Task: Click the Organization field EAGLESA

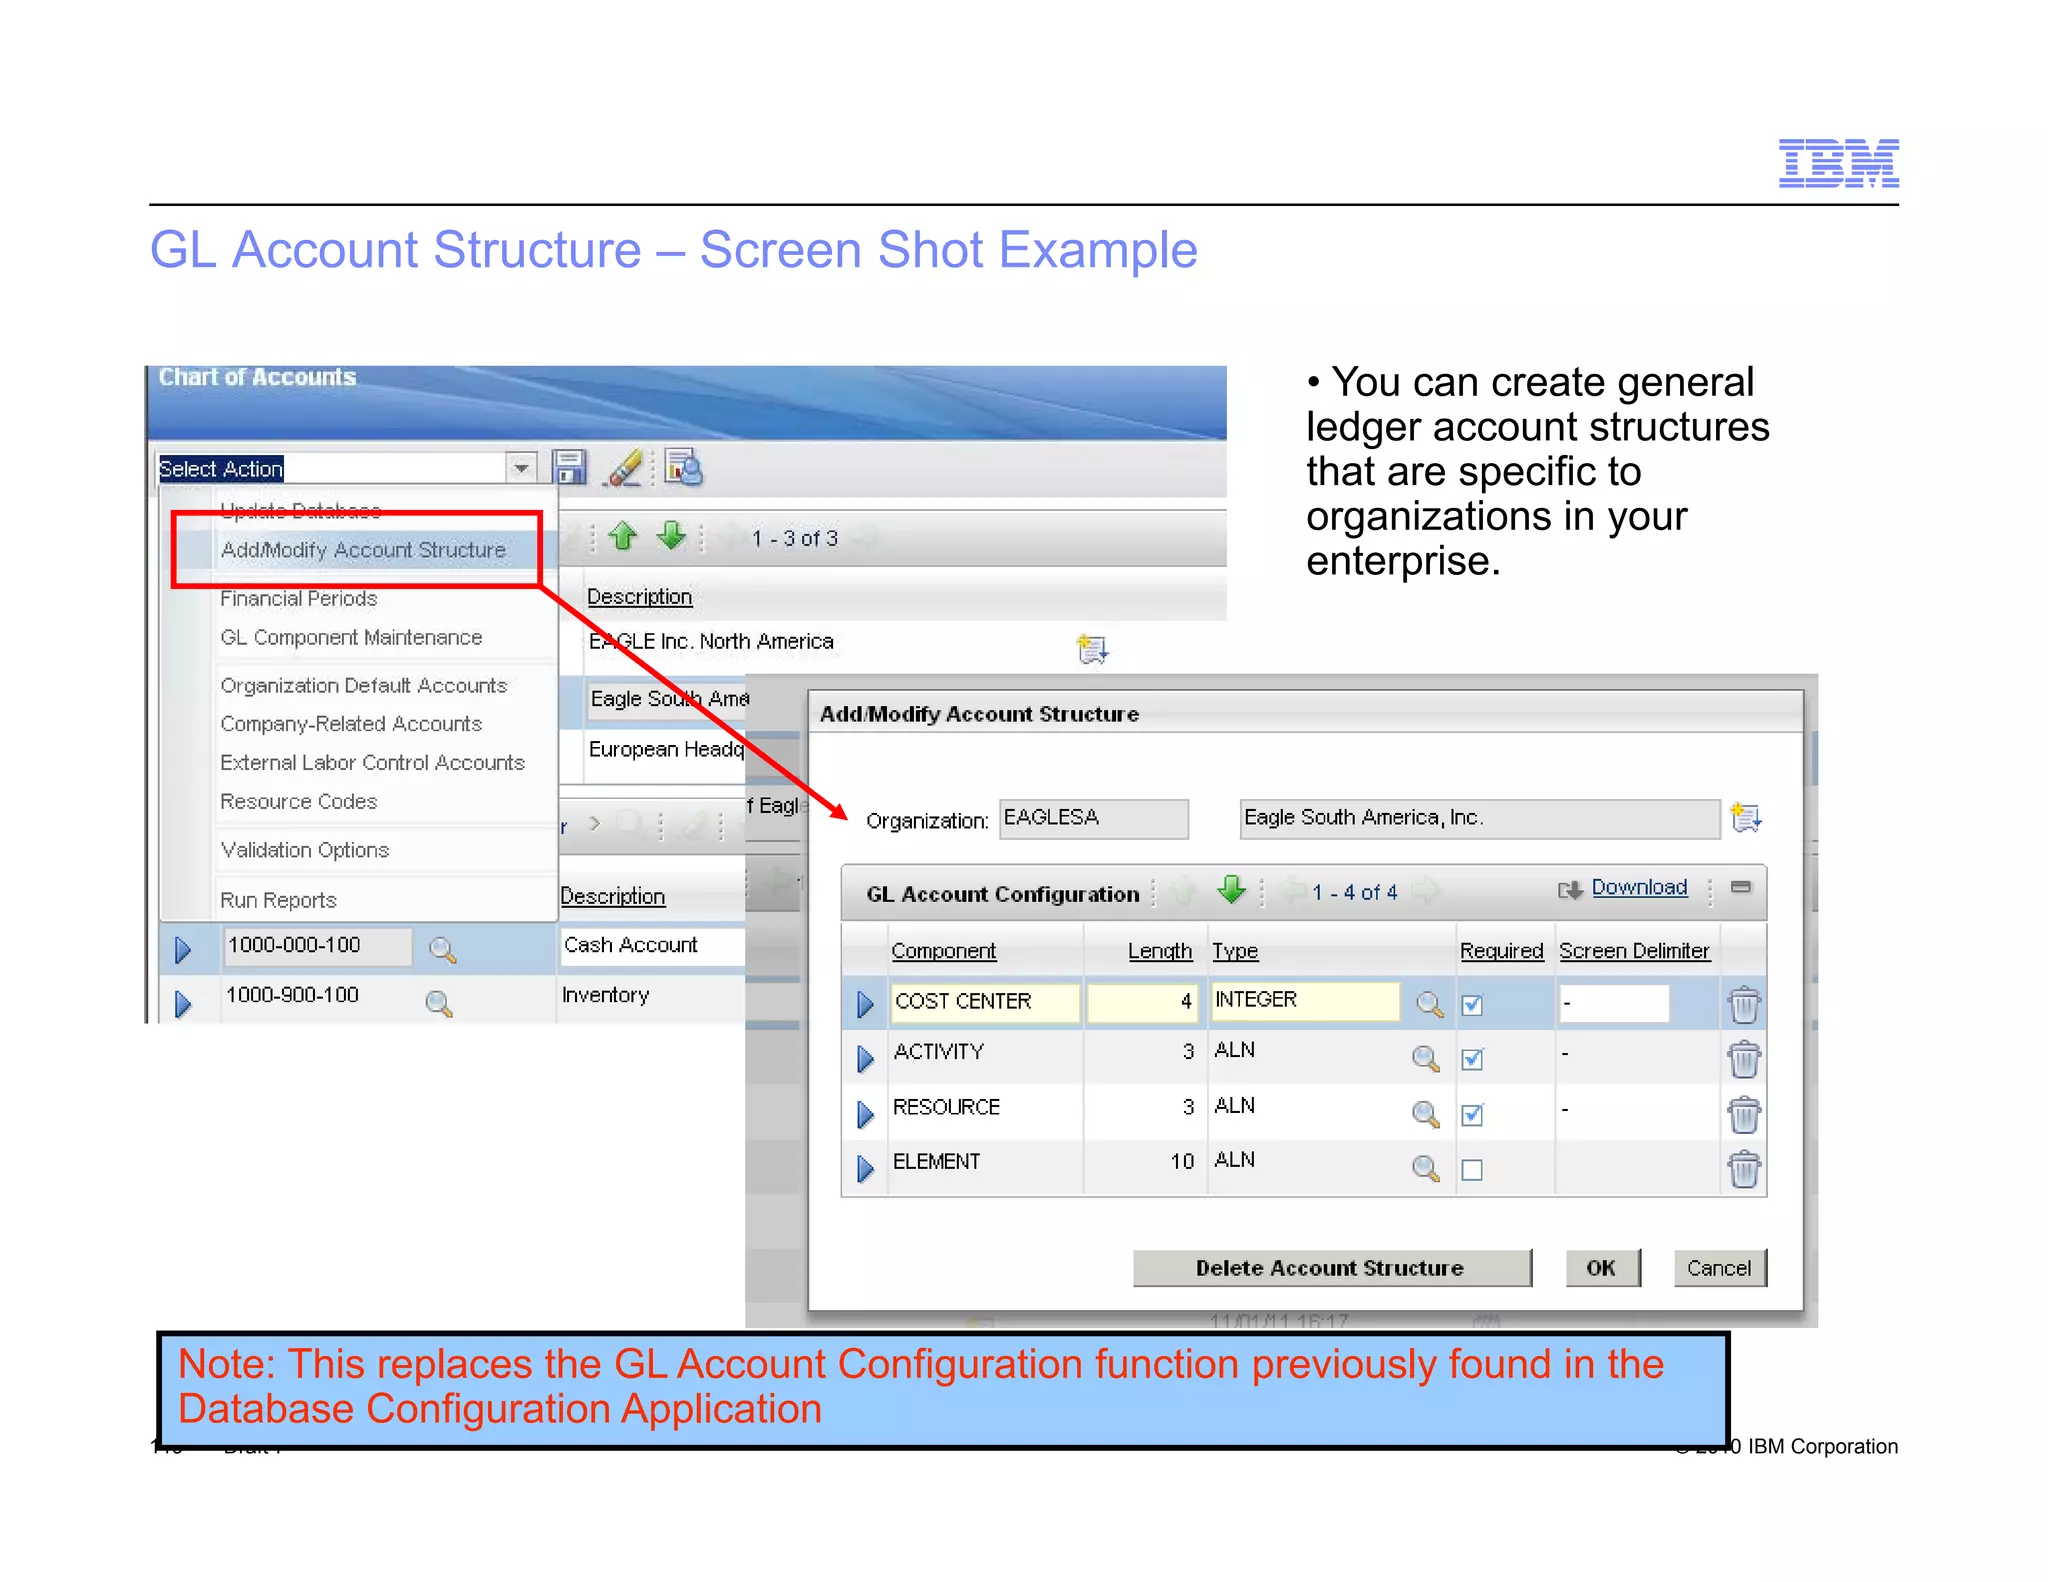Action: click(1094, 818)
